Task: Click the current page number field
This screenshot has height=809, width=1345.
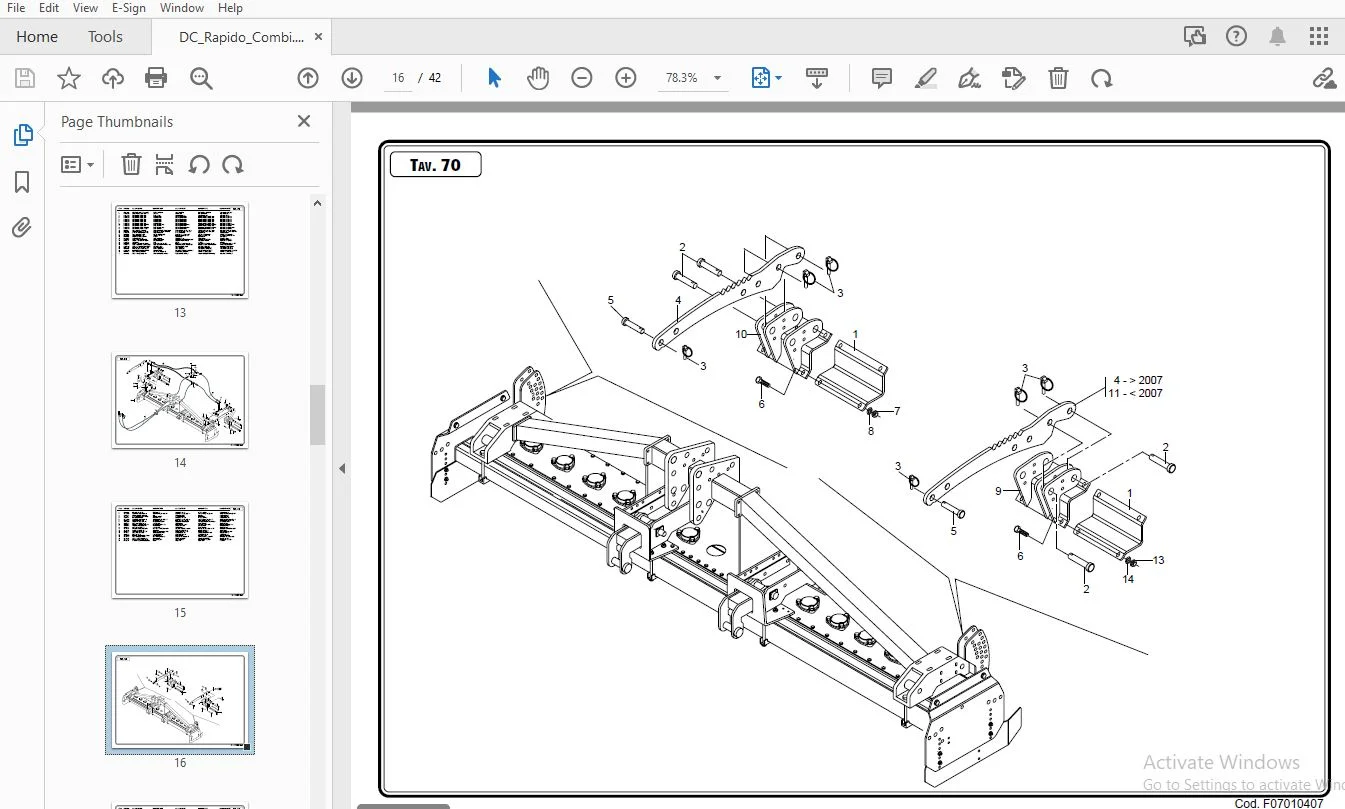Action: click(x=398, y=78)
